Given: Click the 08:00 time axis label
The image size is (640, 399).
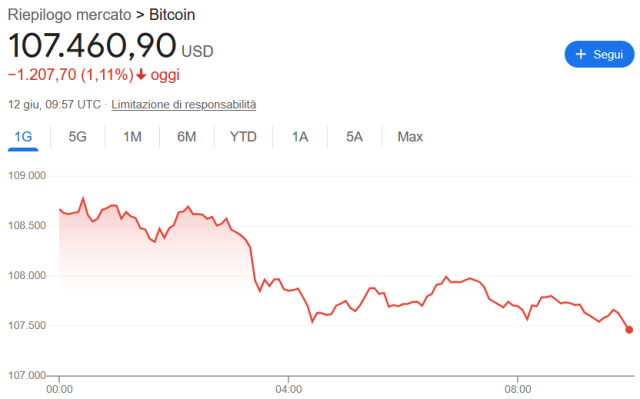Looking at the screenshot, I should pos(518,390).
